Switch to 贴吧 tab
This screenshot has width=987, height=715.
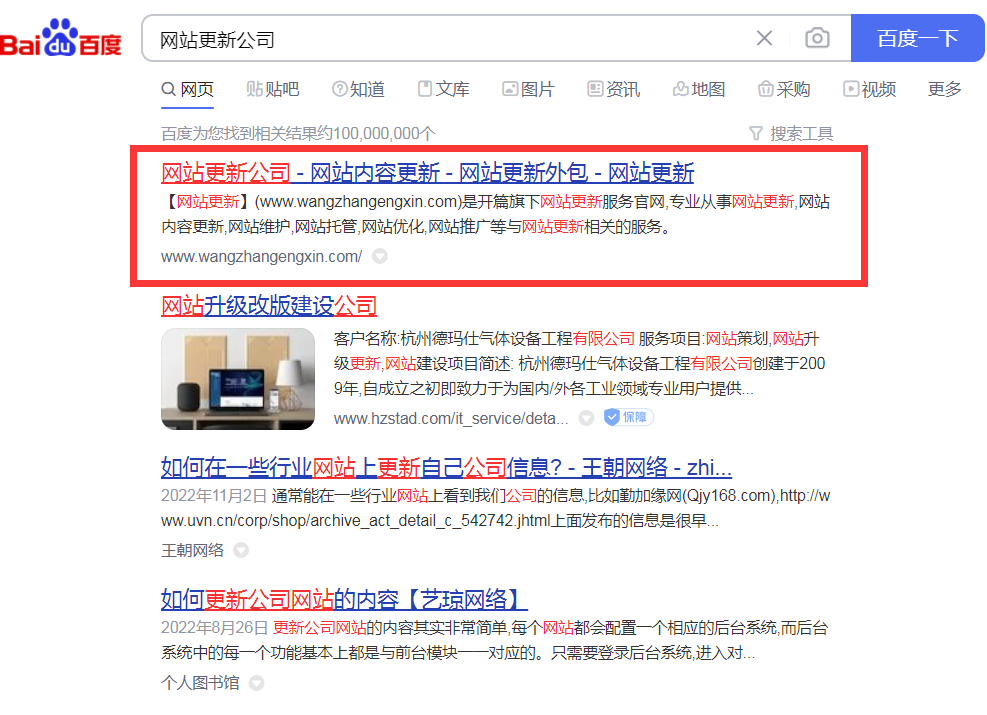273,89
